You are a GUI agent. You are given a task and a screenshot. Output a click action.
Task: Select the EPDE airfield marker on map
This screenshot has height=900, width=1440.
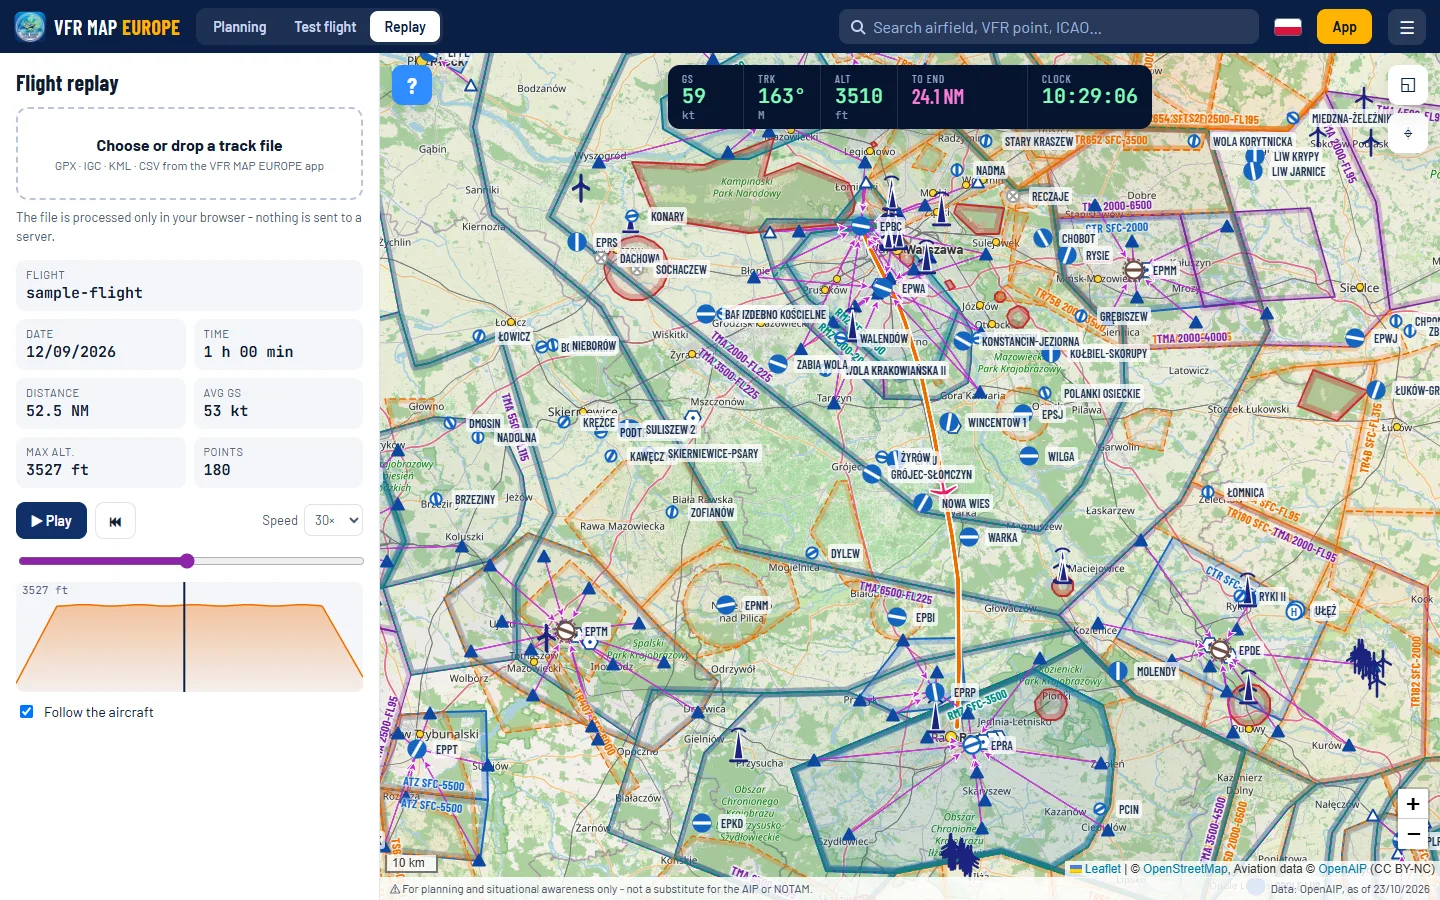1219,650
